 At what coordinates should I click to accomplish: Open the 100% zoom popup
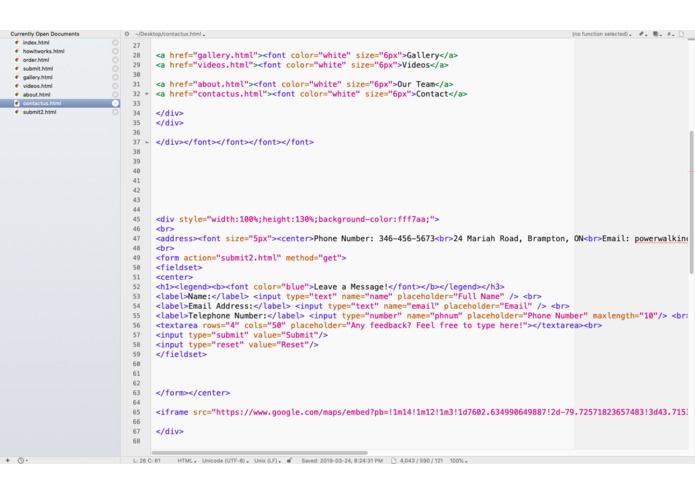point(458,461)
